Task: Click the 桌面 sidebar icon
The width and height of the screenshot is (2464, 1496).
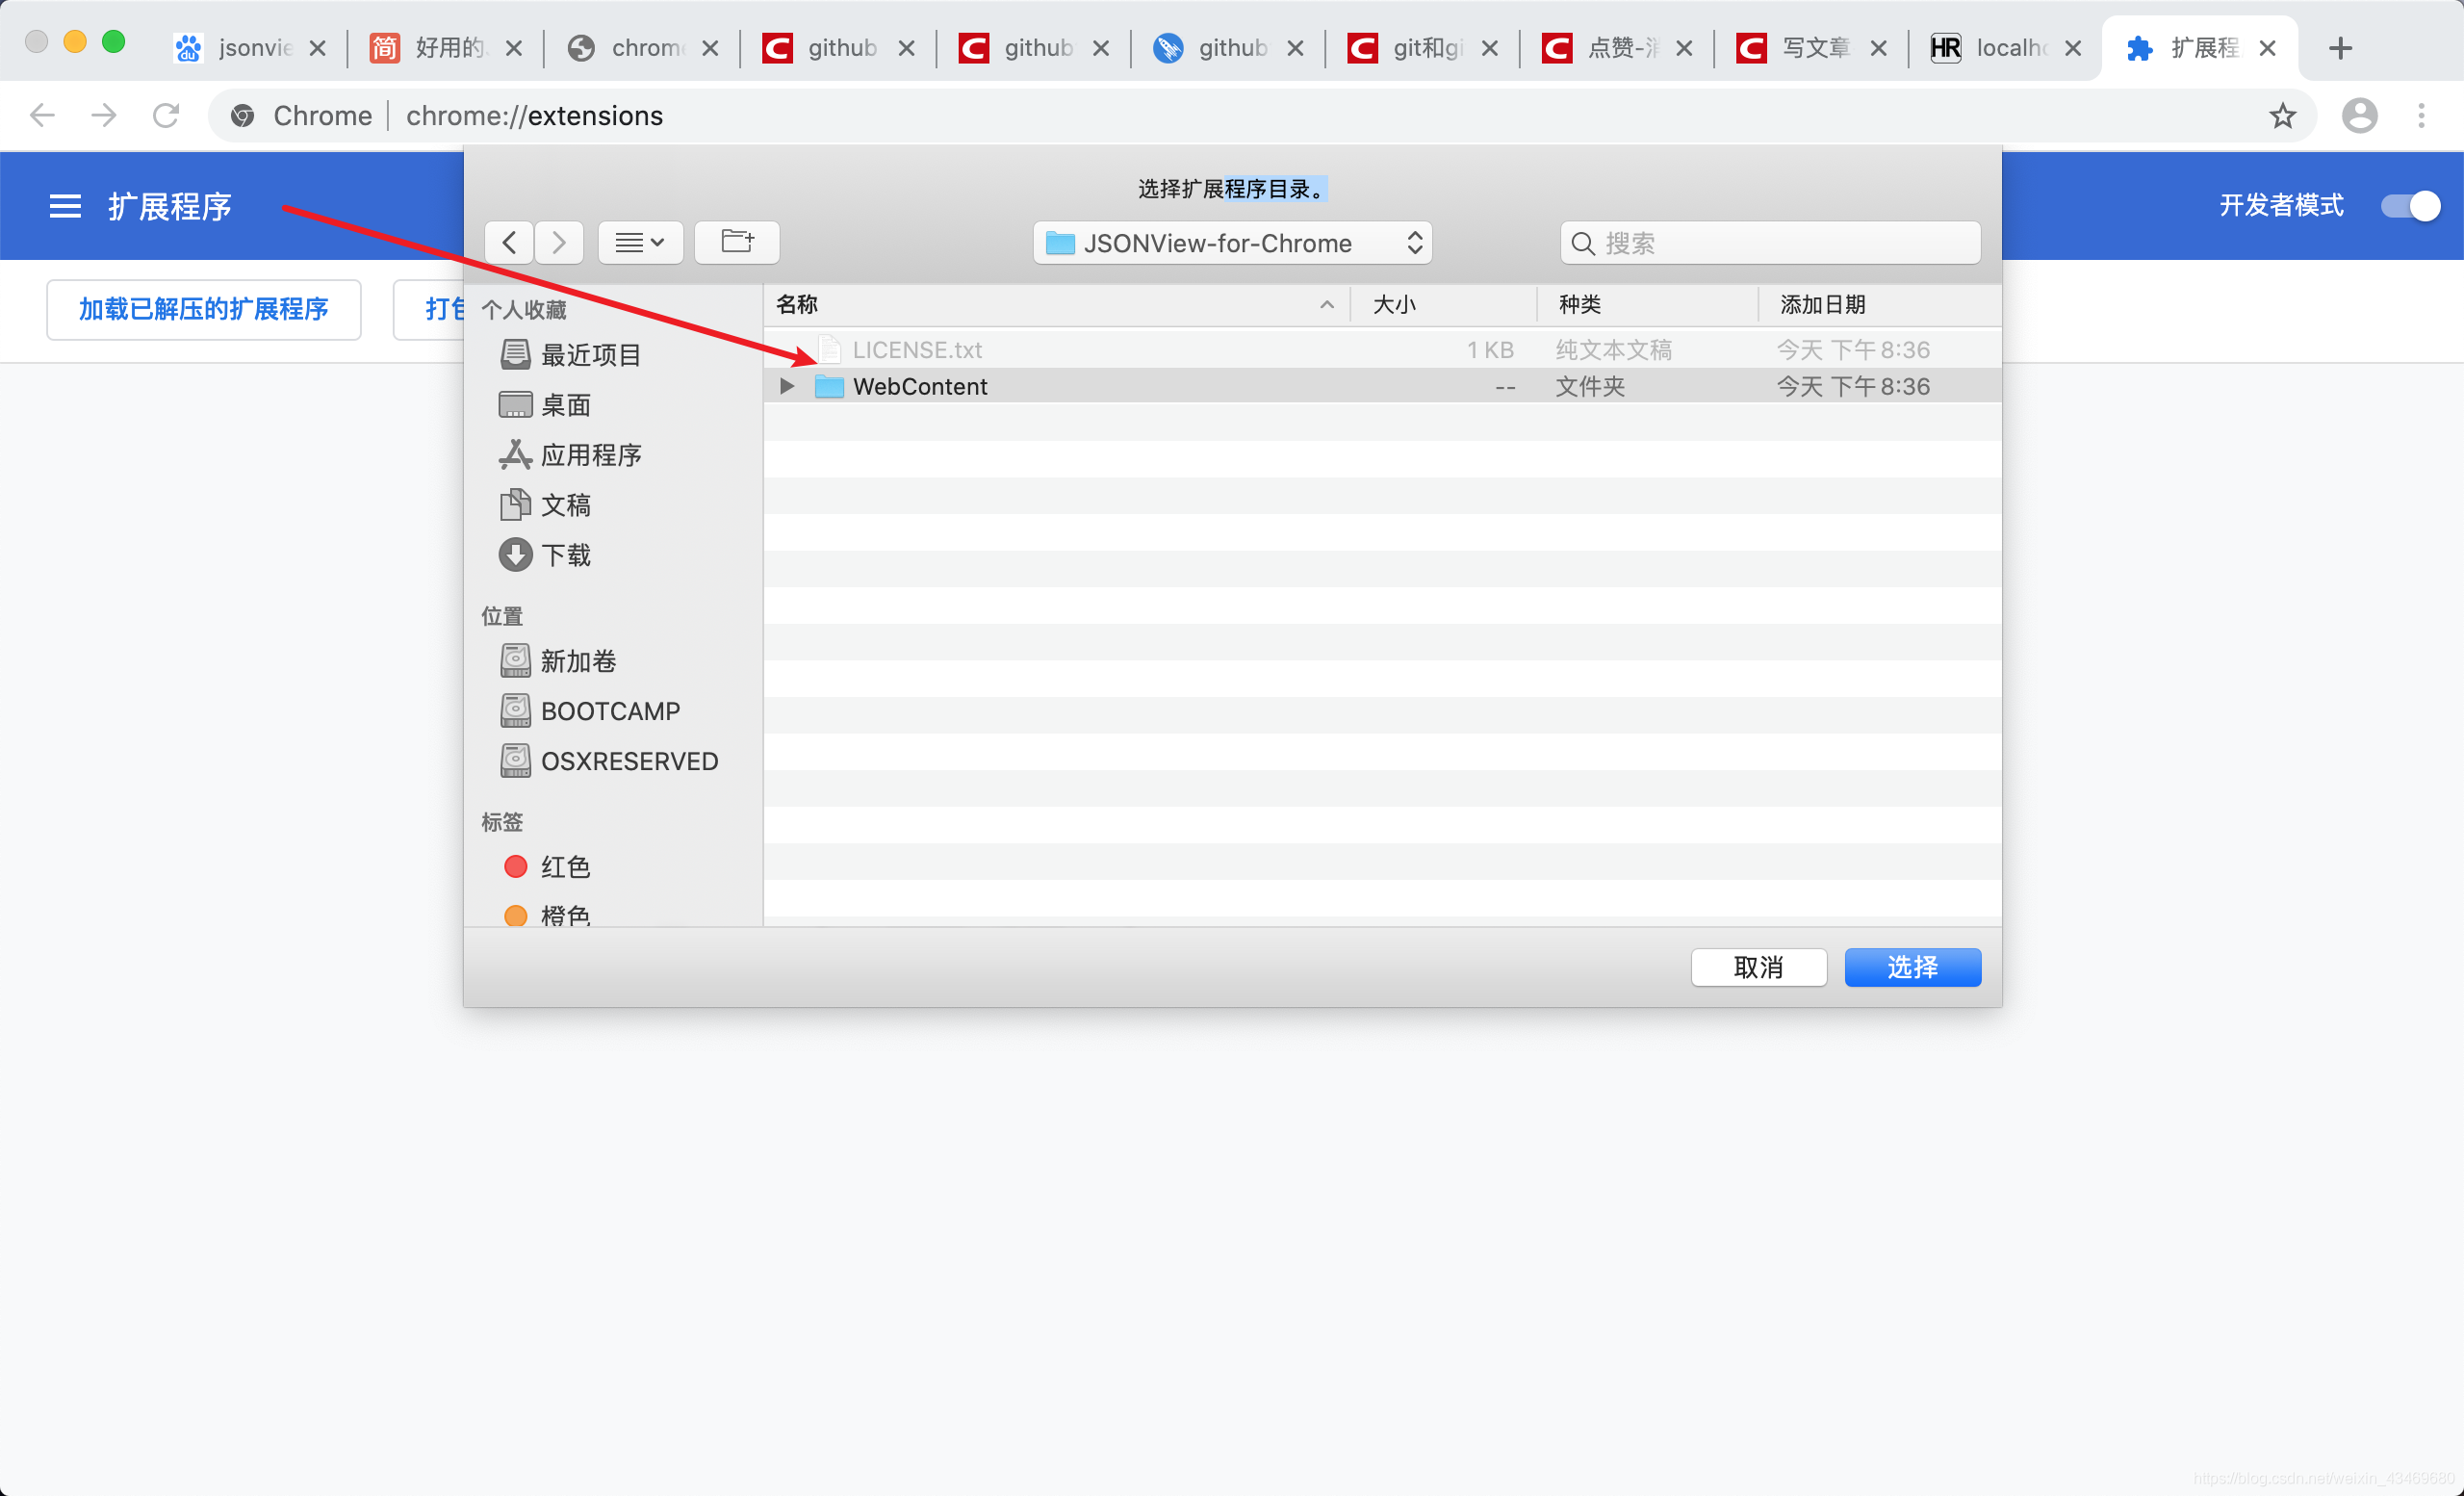Action: click(515, 404)
